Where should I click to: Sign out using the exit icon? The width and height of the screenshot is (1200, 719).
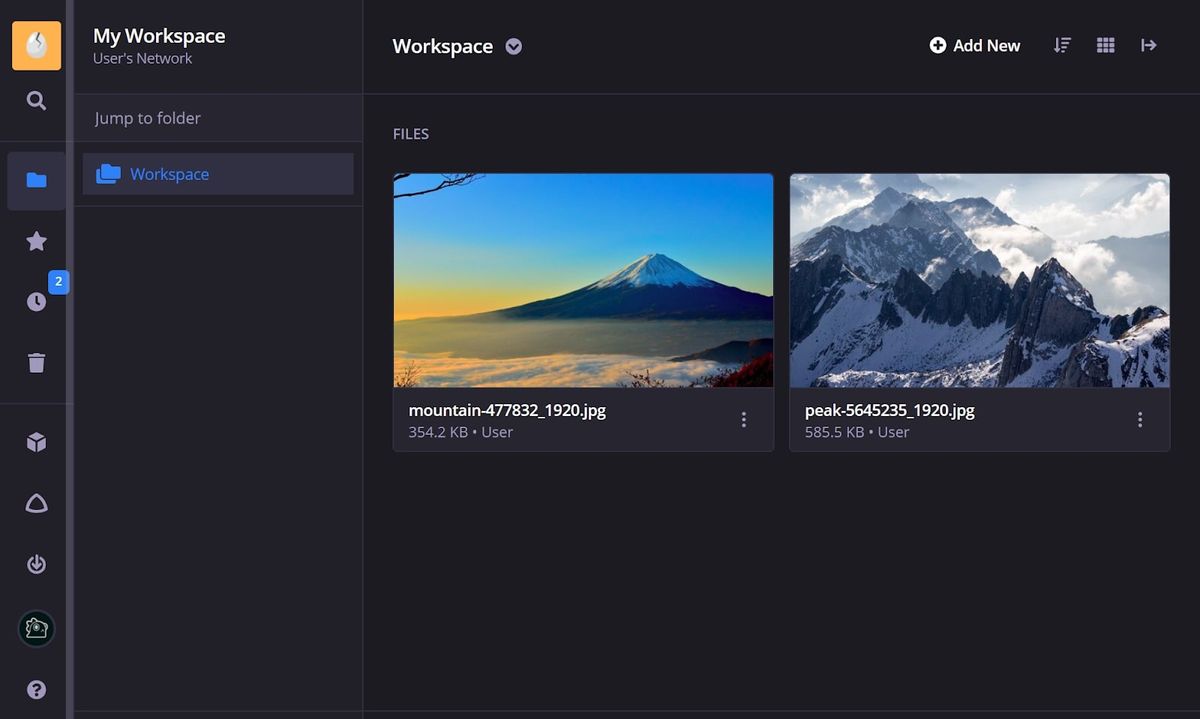click(36, 564)
